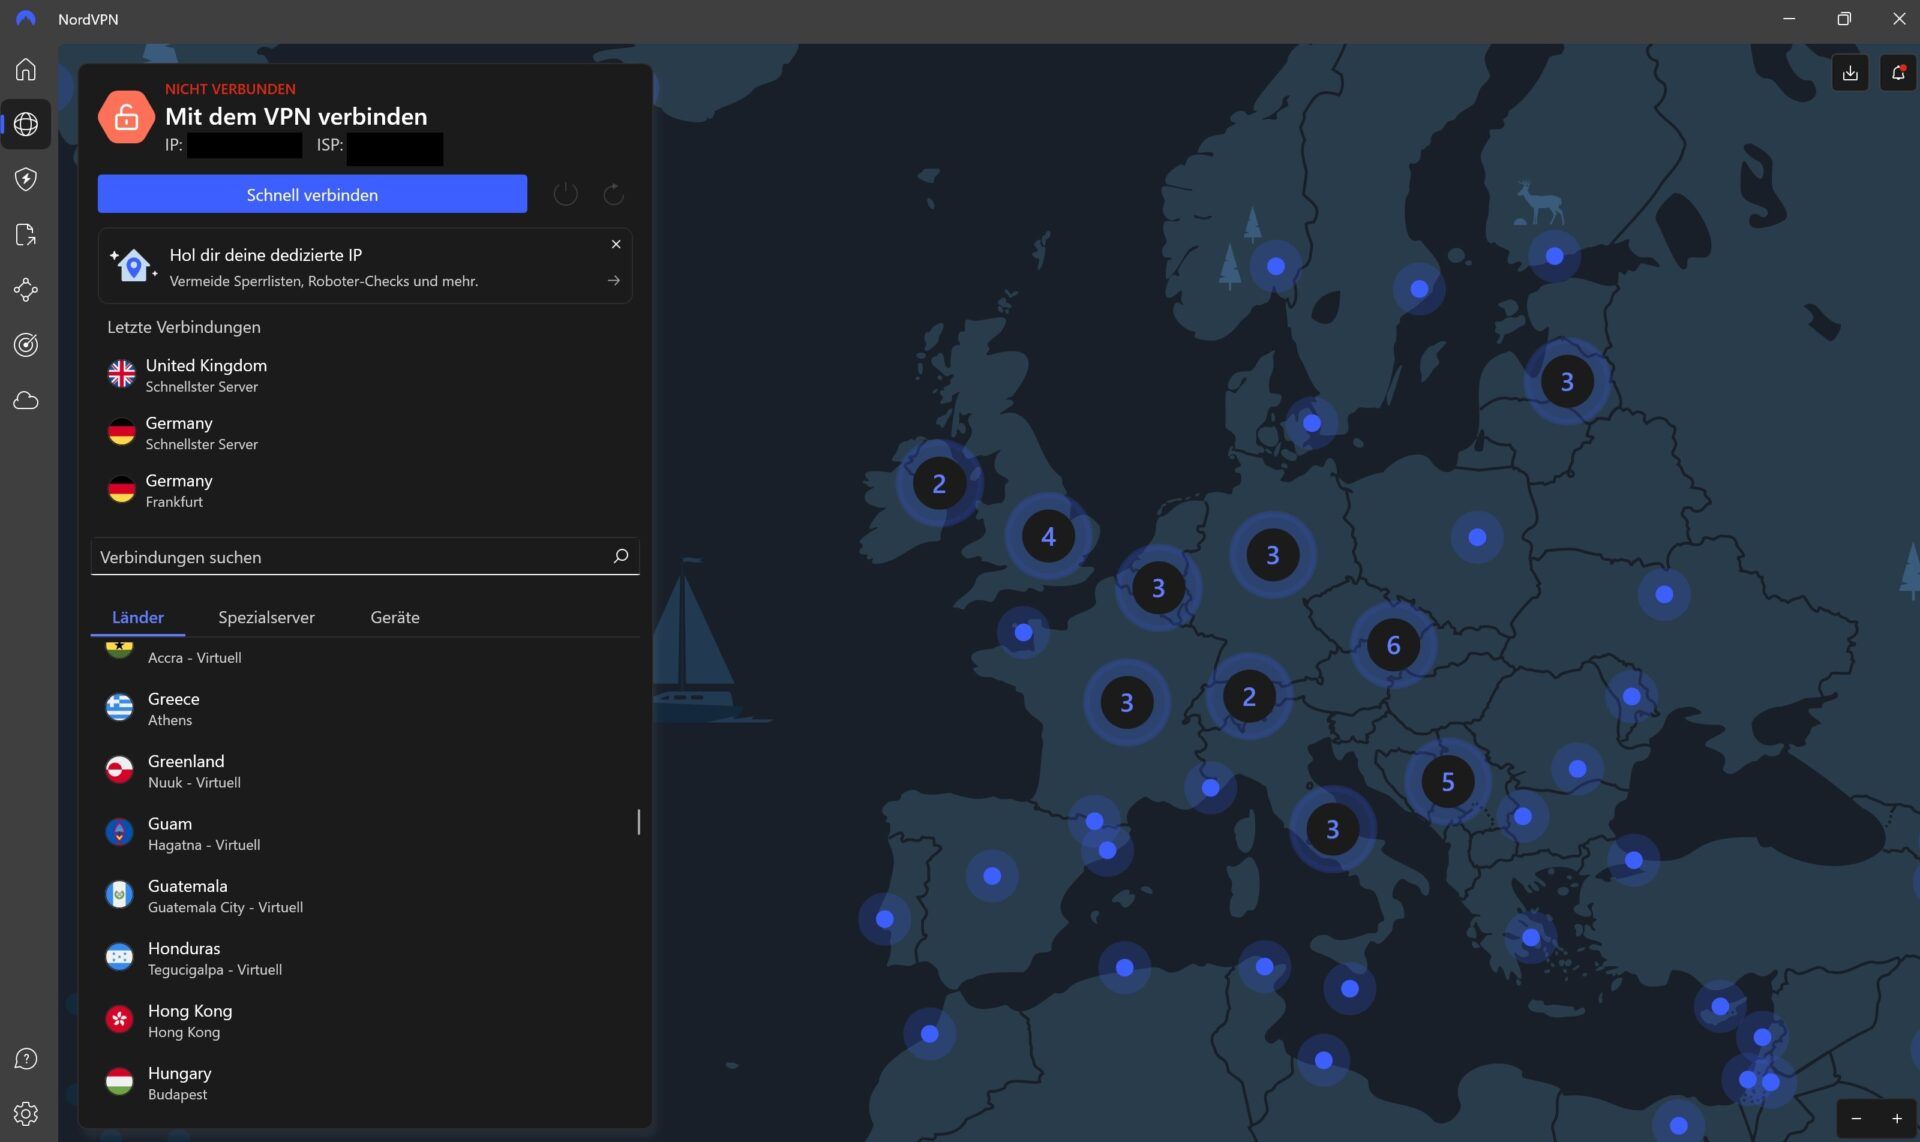Viewport: 1920px width, 1142px height.
Task: Click the Honduras flag icon
Action: [x=119, y=957]
